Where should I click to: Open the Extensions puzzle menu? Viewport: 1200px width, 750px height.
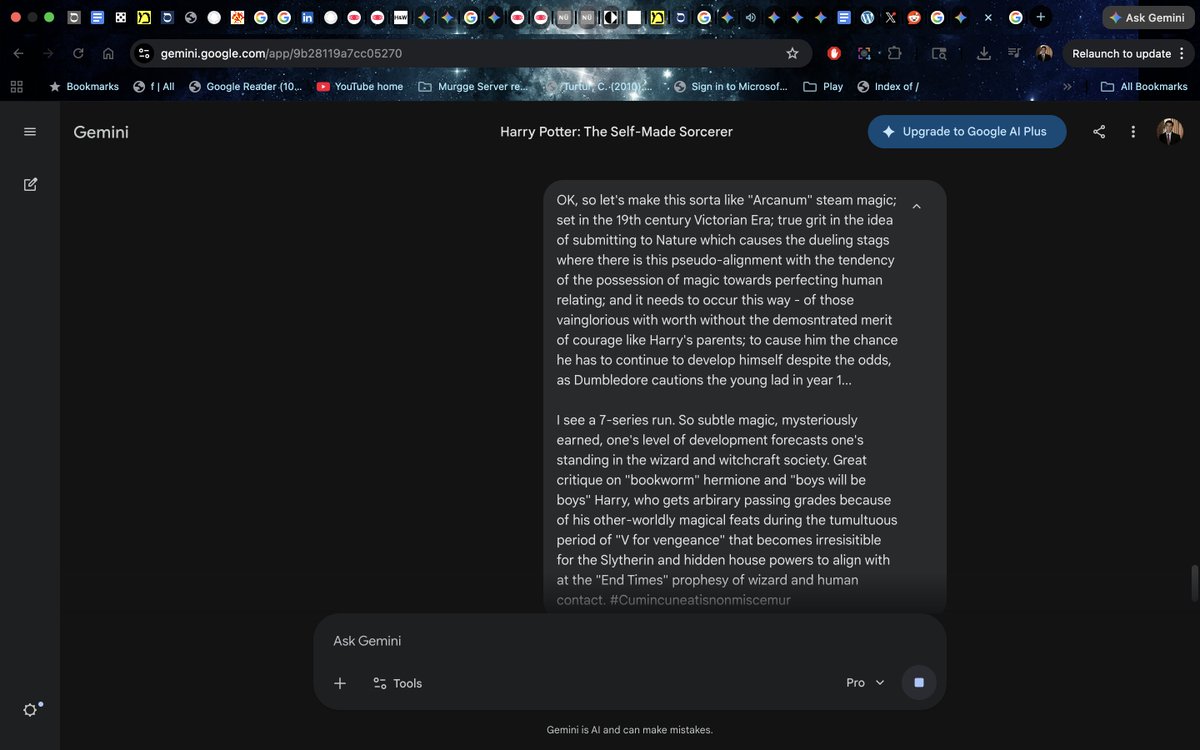pos(894,53)
